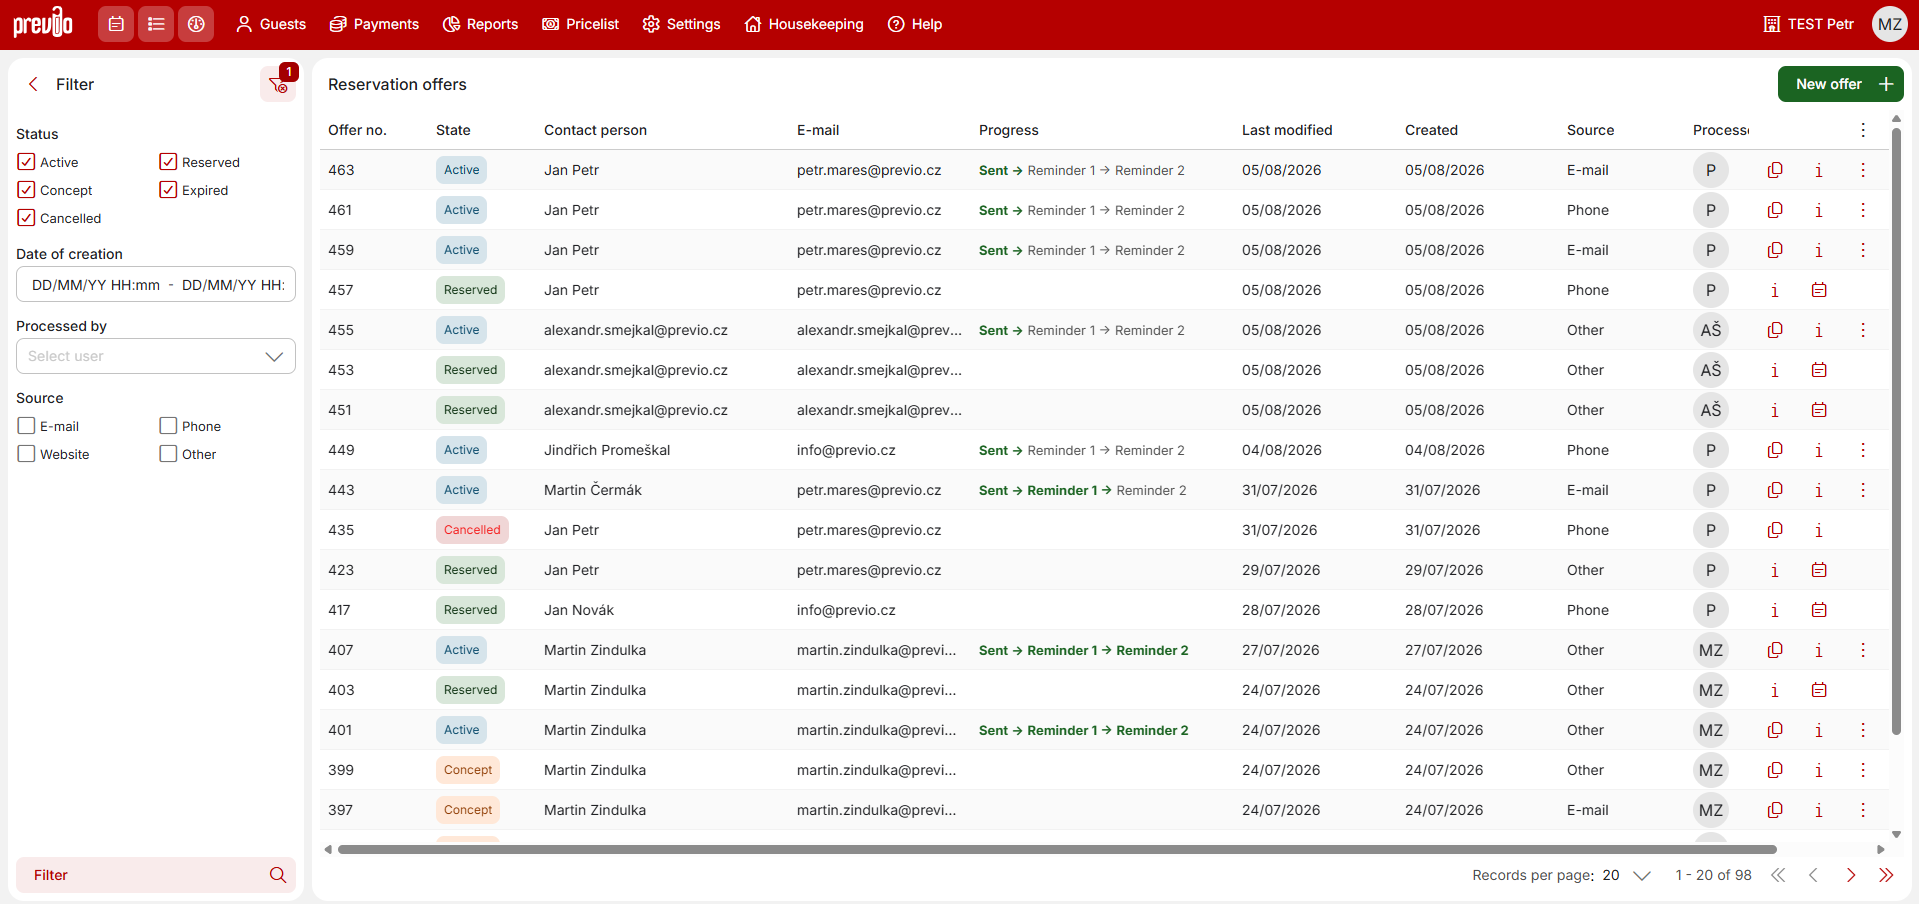Open records per page dropdown
The image size is (1919, 904).
click(x=1626, y=875)
